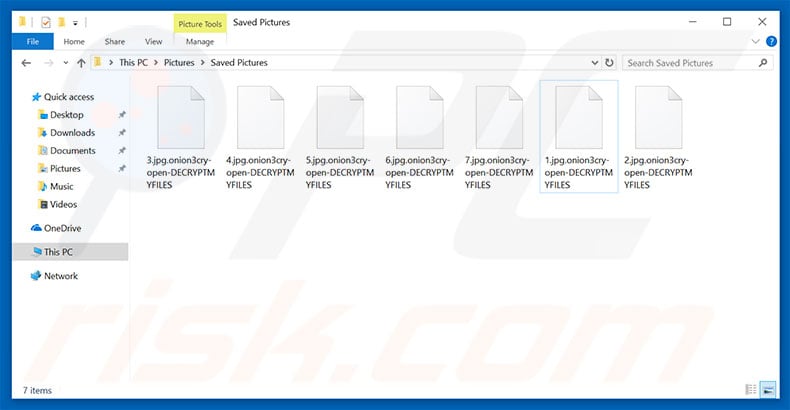Click Pictures in address breadcrumb
This screenshot has height=410, width=790.
point(179,62)
